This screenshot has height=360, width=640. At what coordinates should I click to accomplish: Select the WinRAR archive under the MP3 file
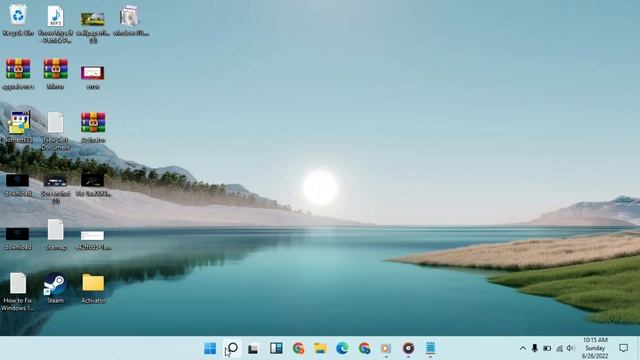coord(56,69)
